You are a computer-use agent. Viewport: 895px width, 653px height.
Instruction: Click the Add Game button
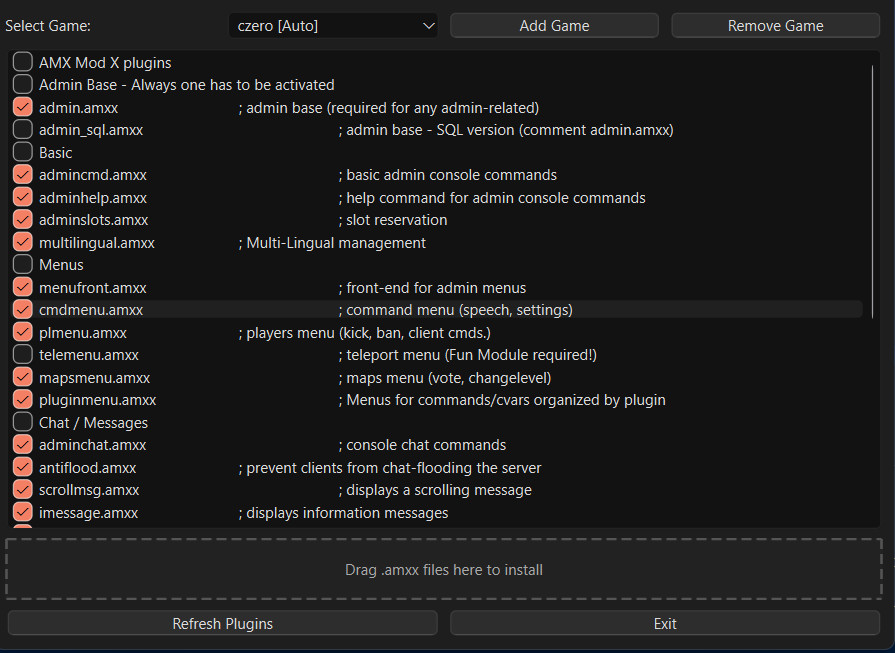554,25
